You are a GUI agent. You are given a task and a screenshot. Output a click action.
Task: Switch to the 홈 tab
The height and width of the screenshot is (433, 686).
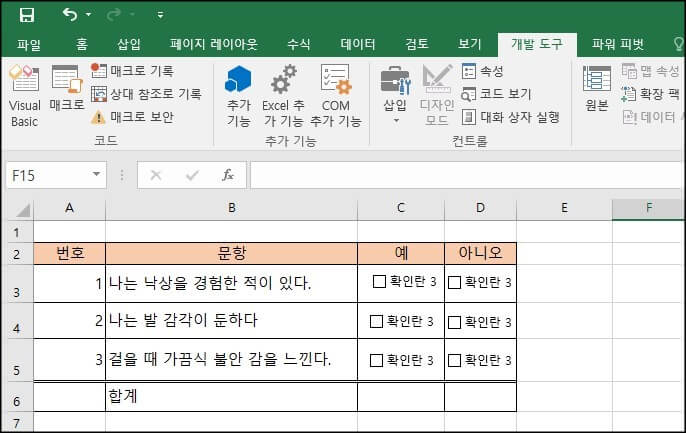(x=81, y=44)
